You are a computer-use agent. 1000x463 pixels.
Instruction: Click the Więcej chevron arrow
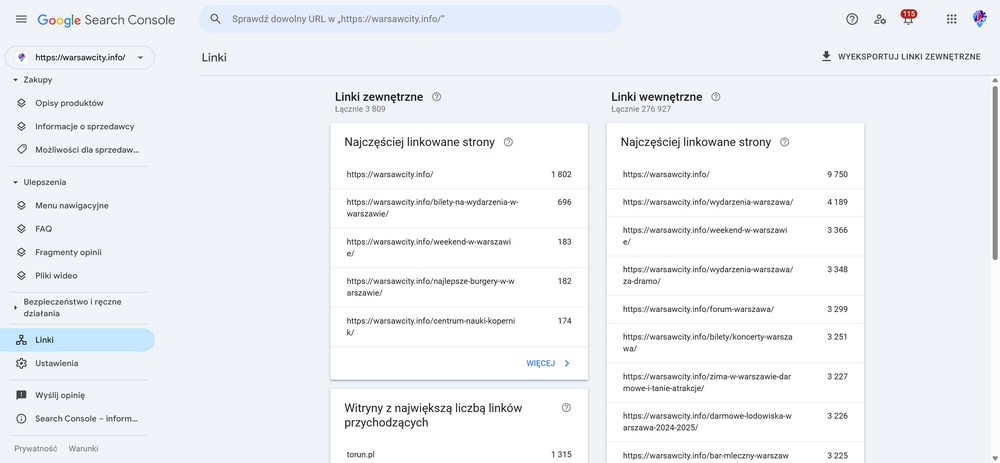pos(566,364)
